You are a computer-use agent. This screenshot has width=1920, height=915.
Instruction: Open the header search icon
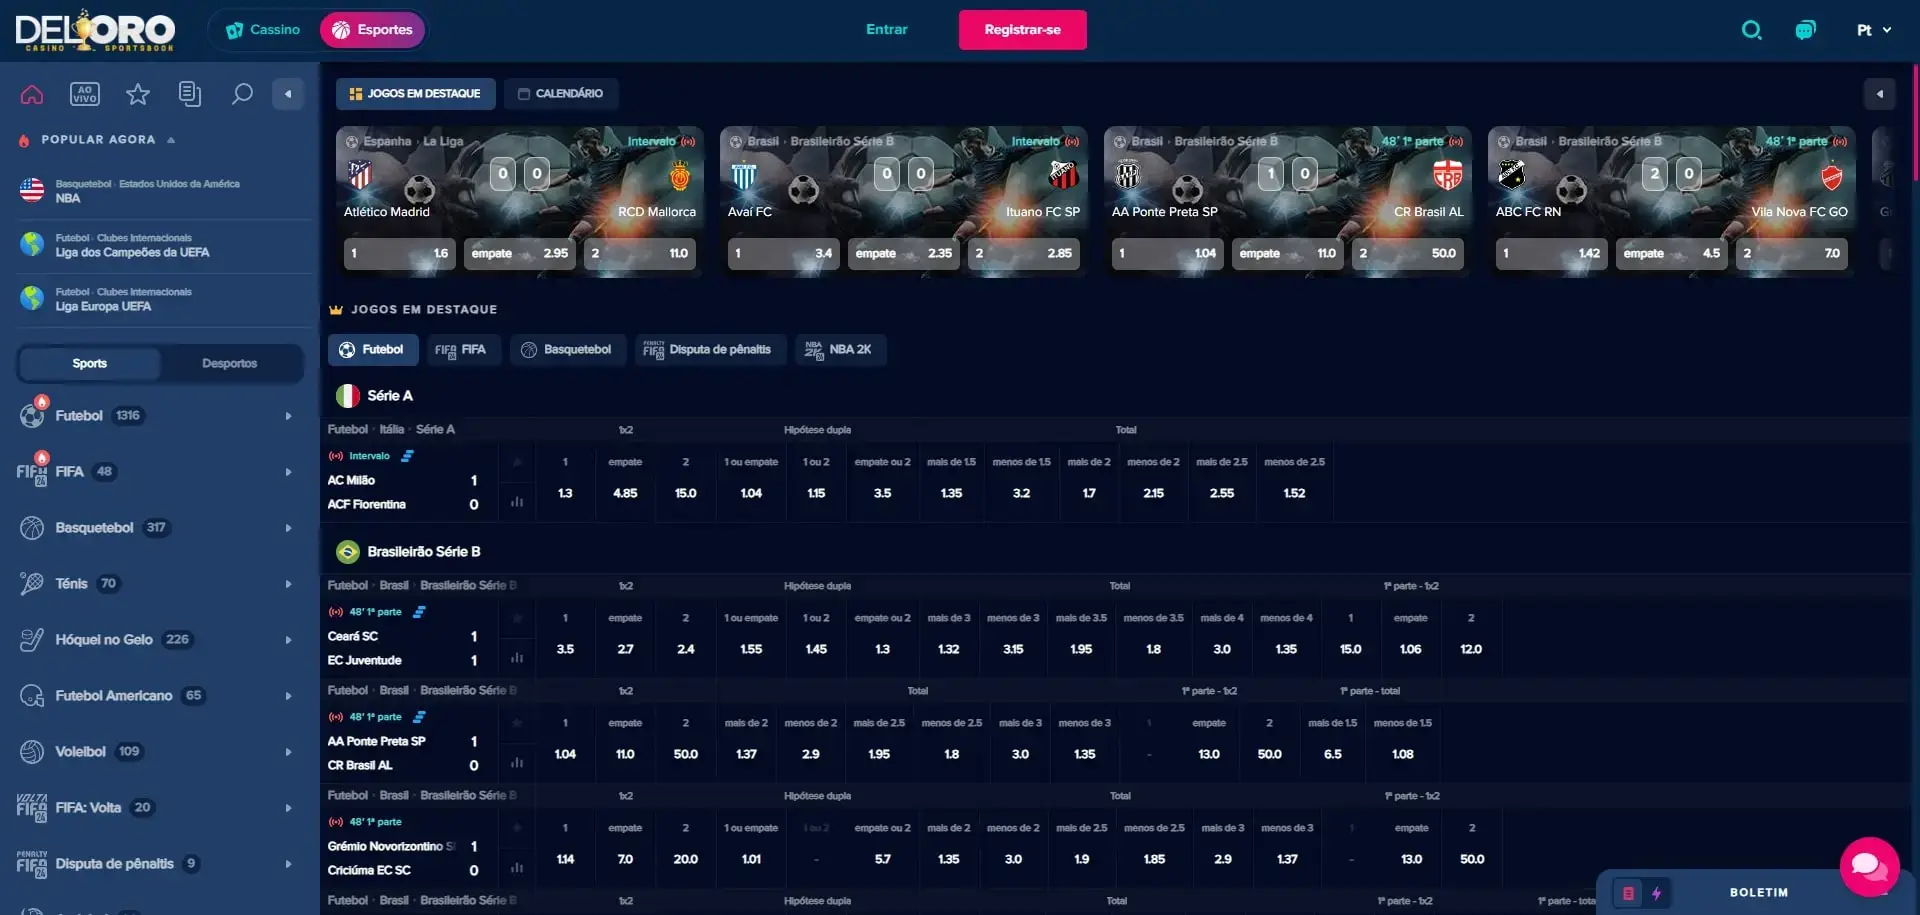click(1751, 30)
